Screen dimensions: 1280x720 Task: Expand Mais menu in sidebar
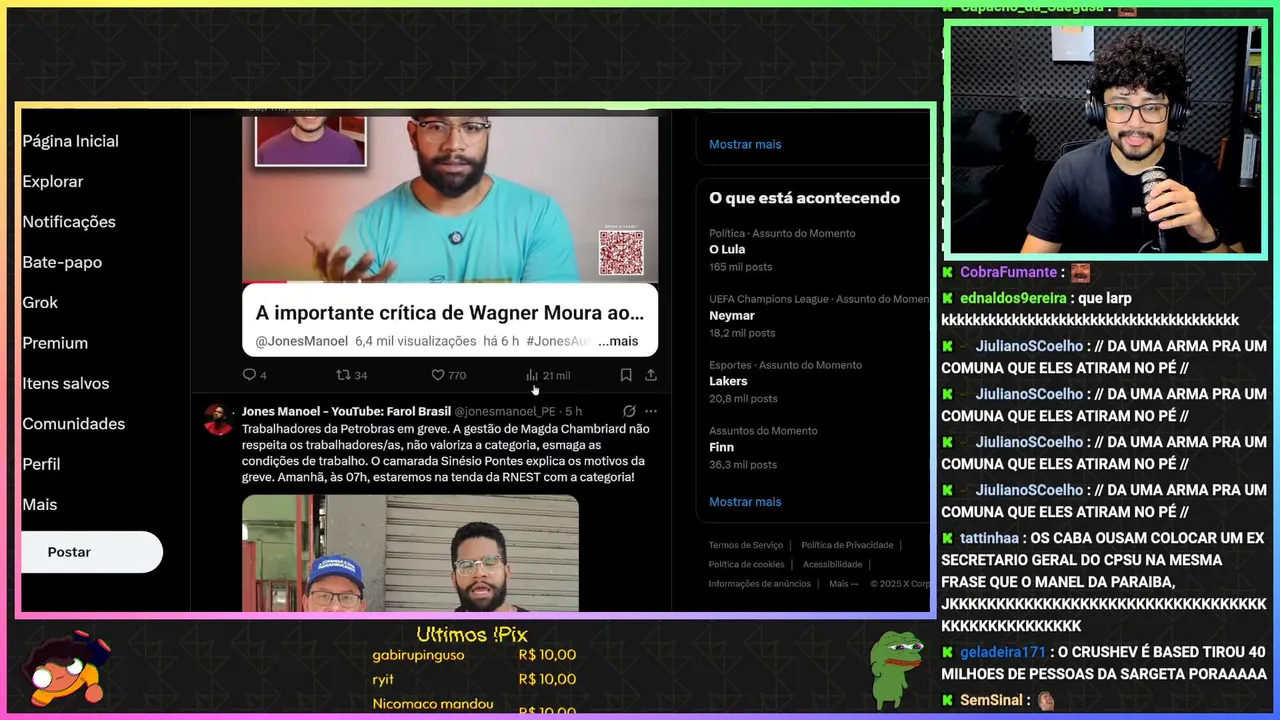coord(40,505)
